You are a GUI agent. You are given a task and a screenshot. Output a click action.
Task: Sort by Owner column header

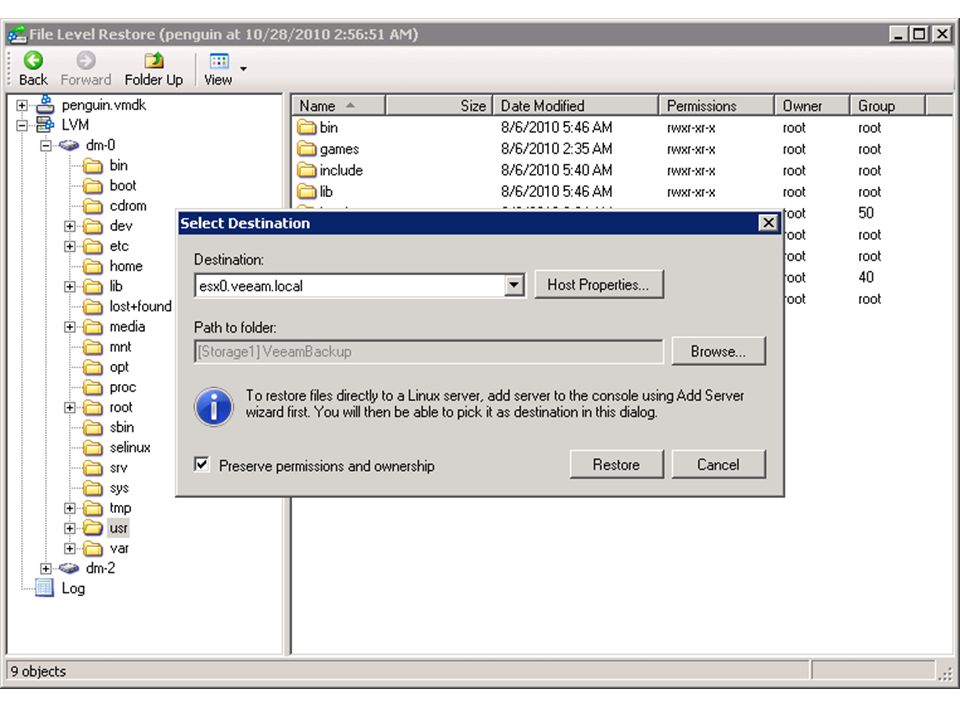coord(812,106)
